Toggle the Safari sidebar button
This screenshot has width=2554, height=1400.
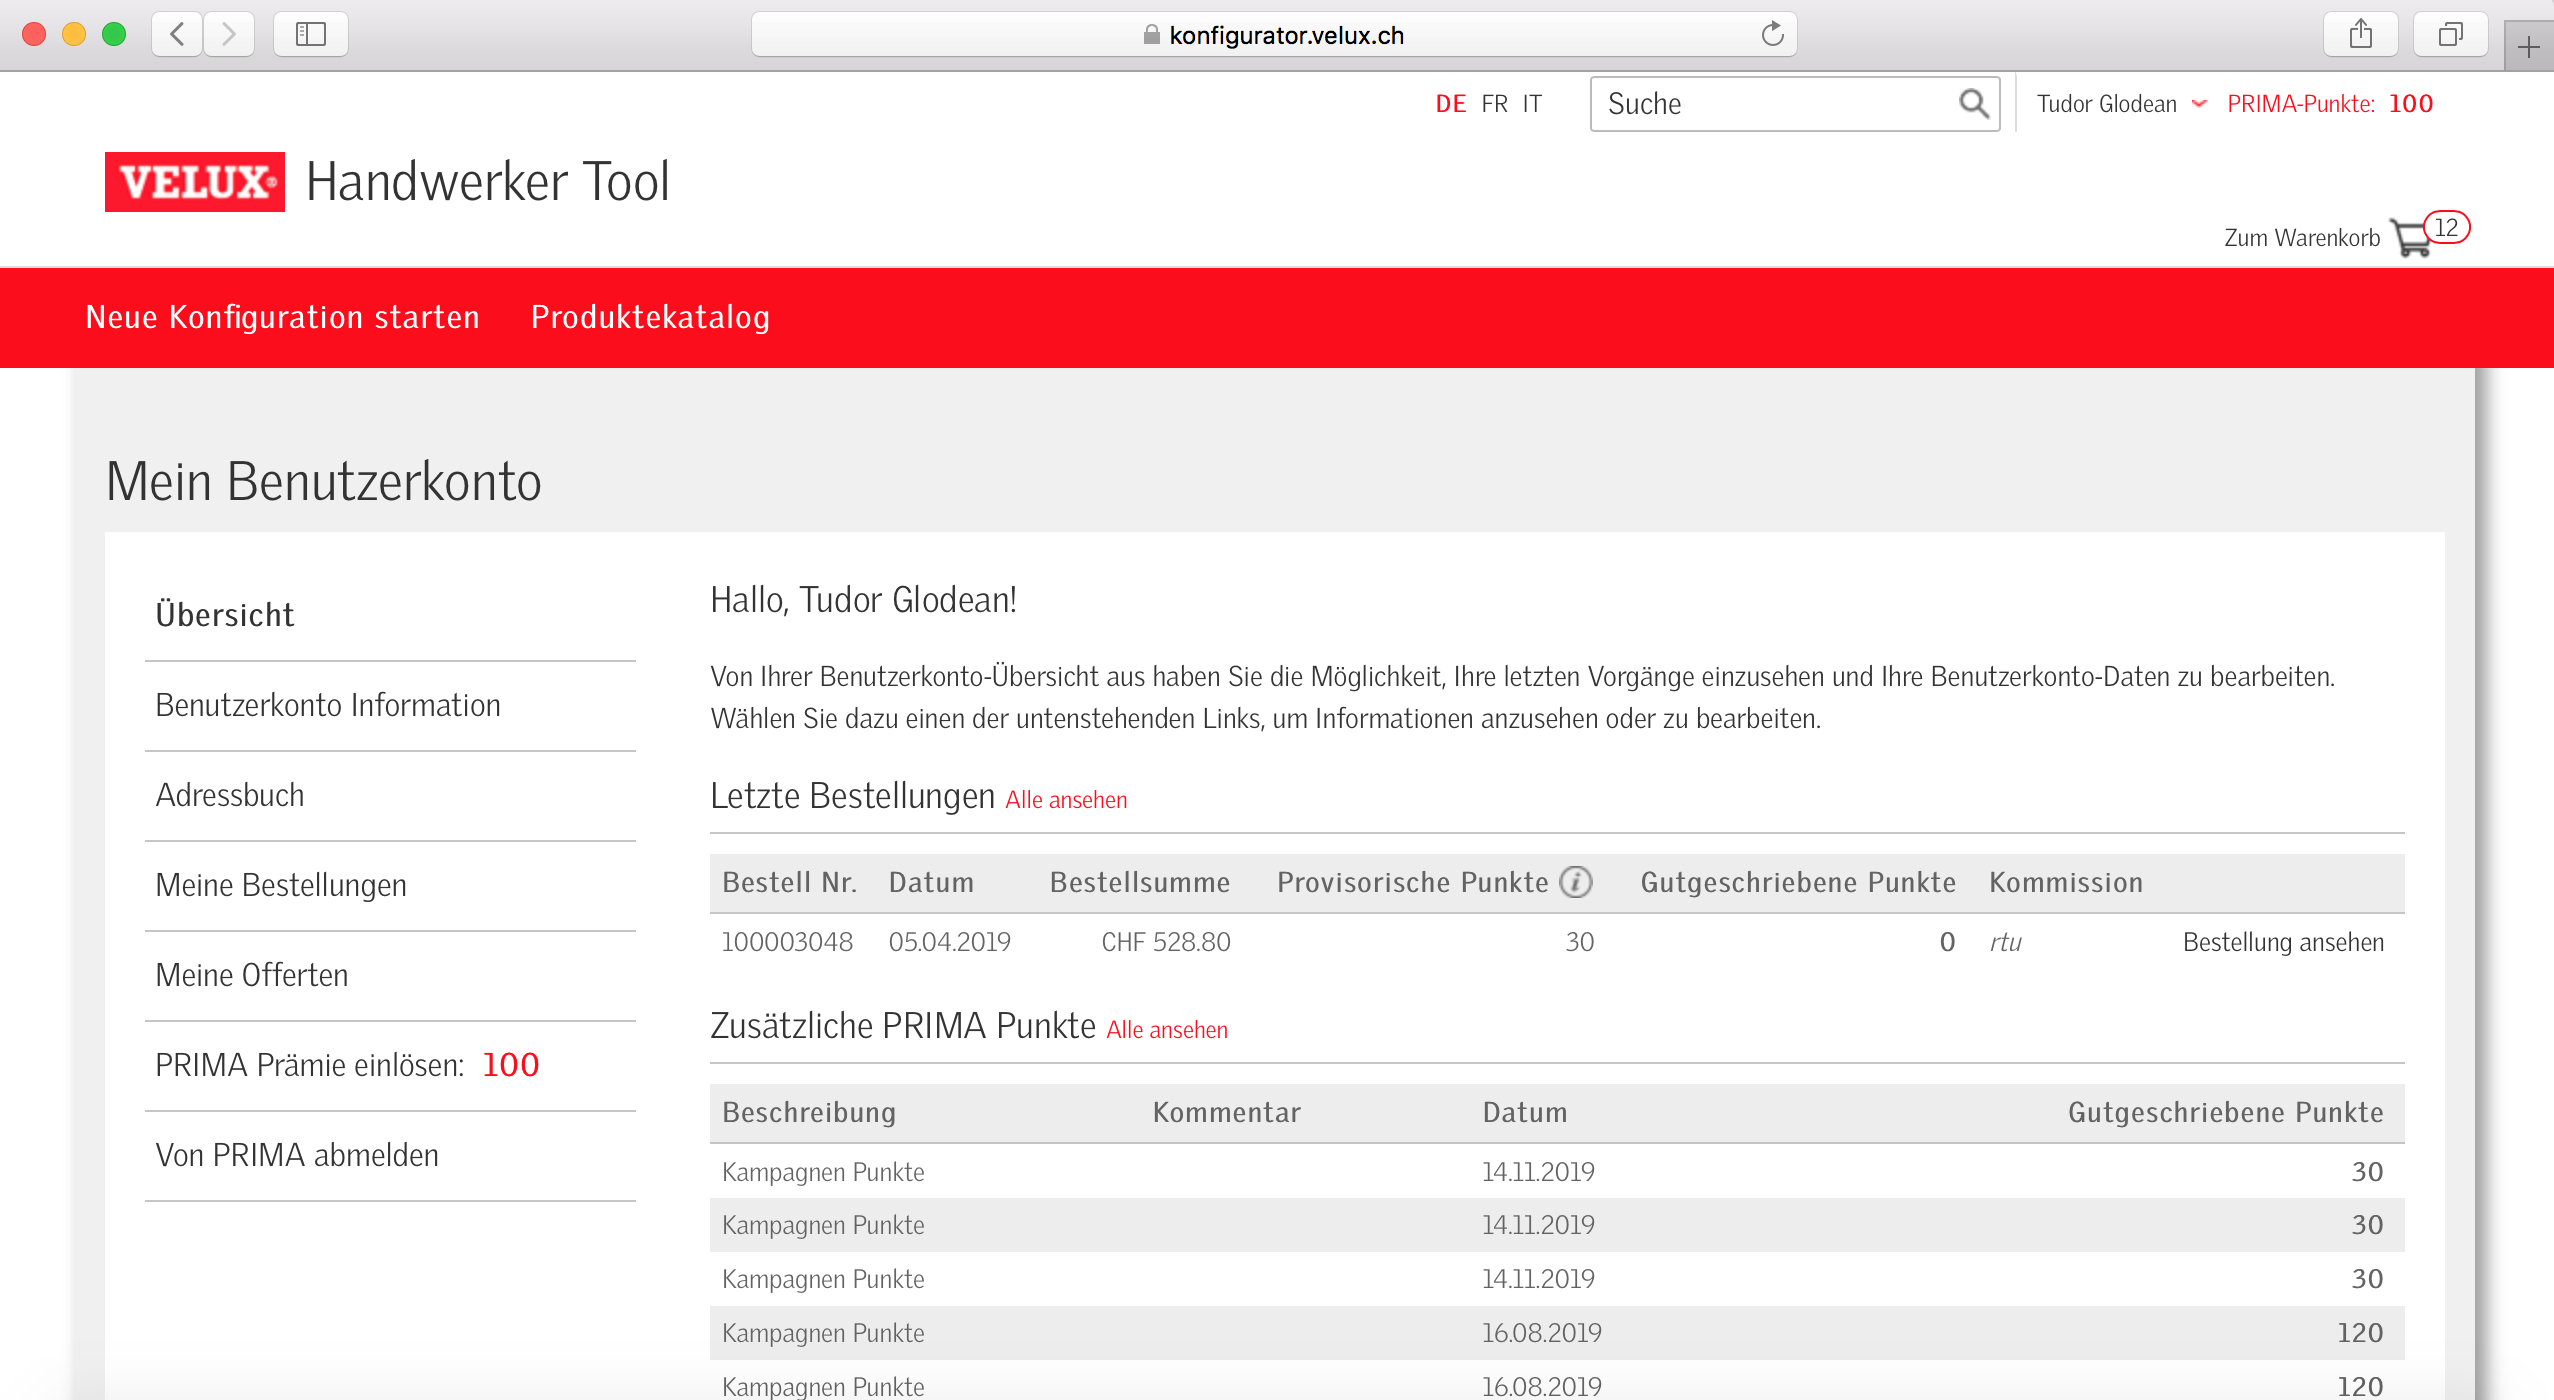tap(311, 34)
